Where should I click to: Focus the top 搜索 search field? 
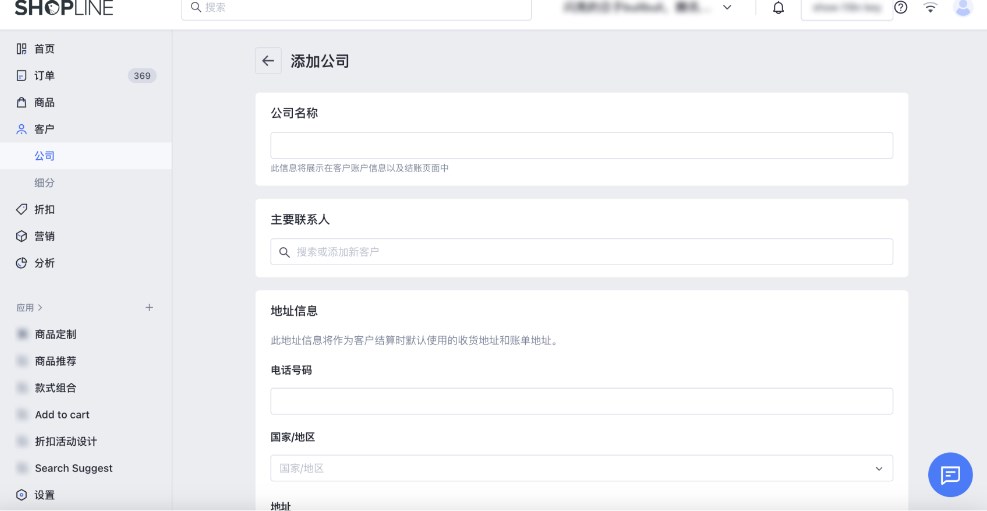(x=356, y=8)
